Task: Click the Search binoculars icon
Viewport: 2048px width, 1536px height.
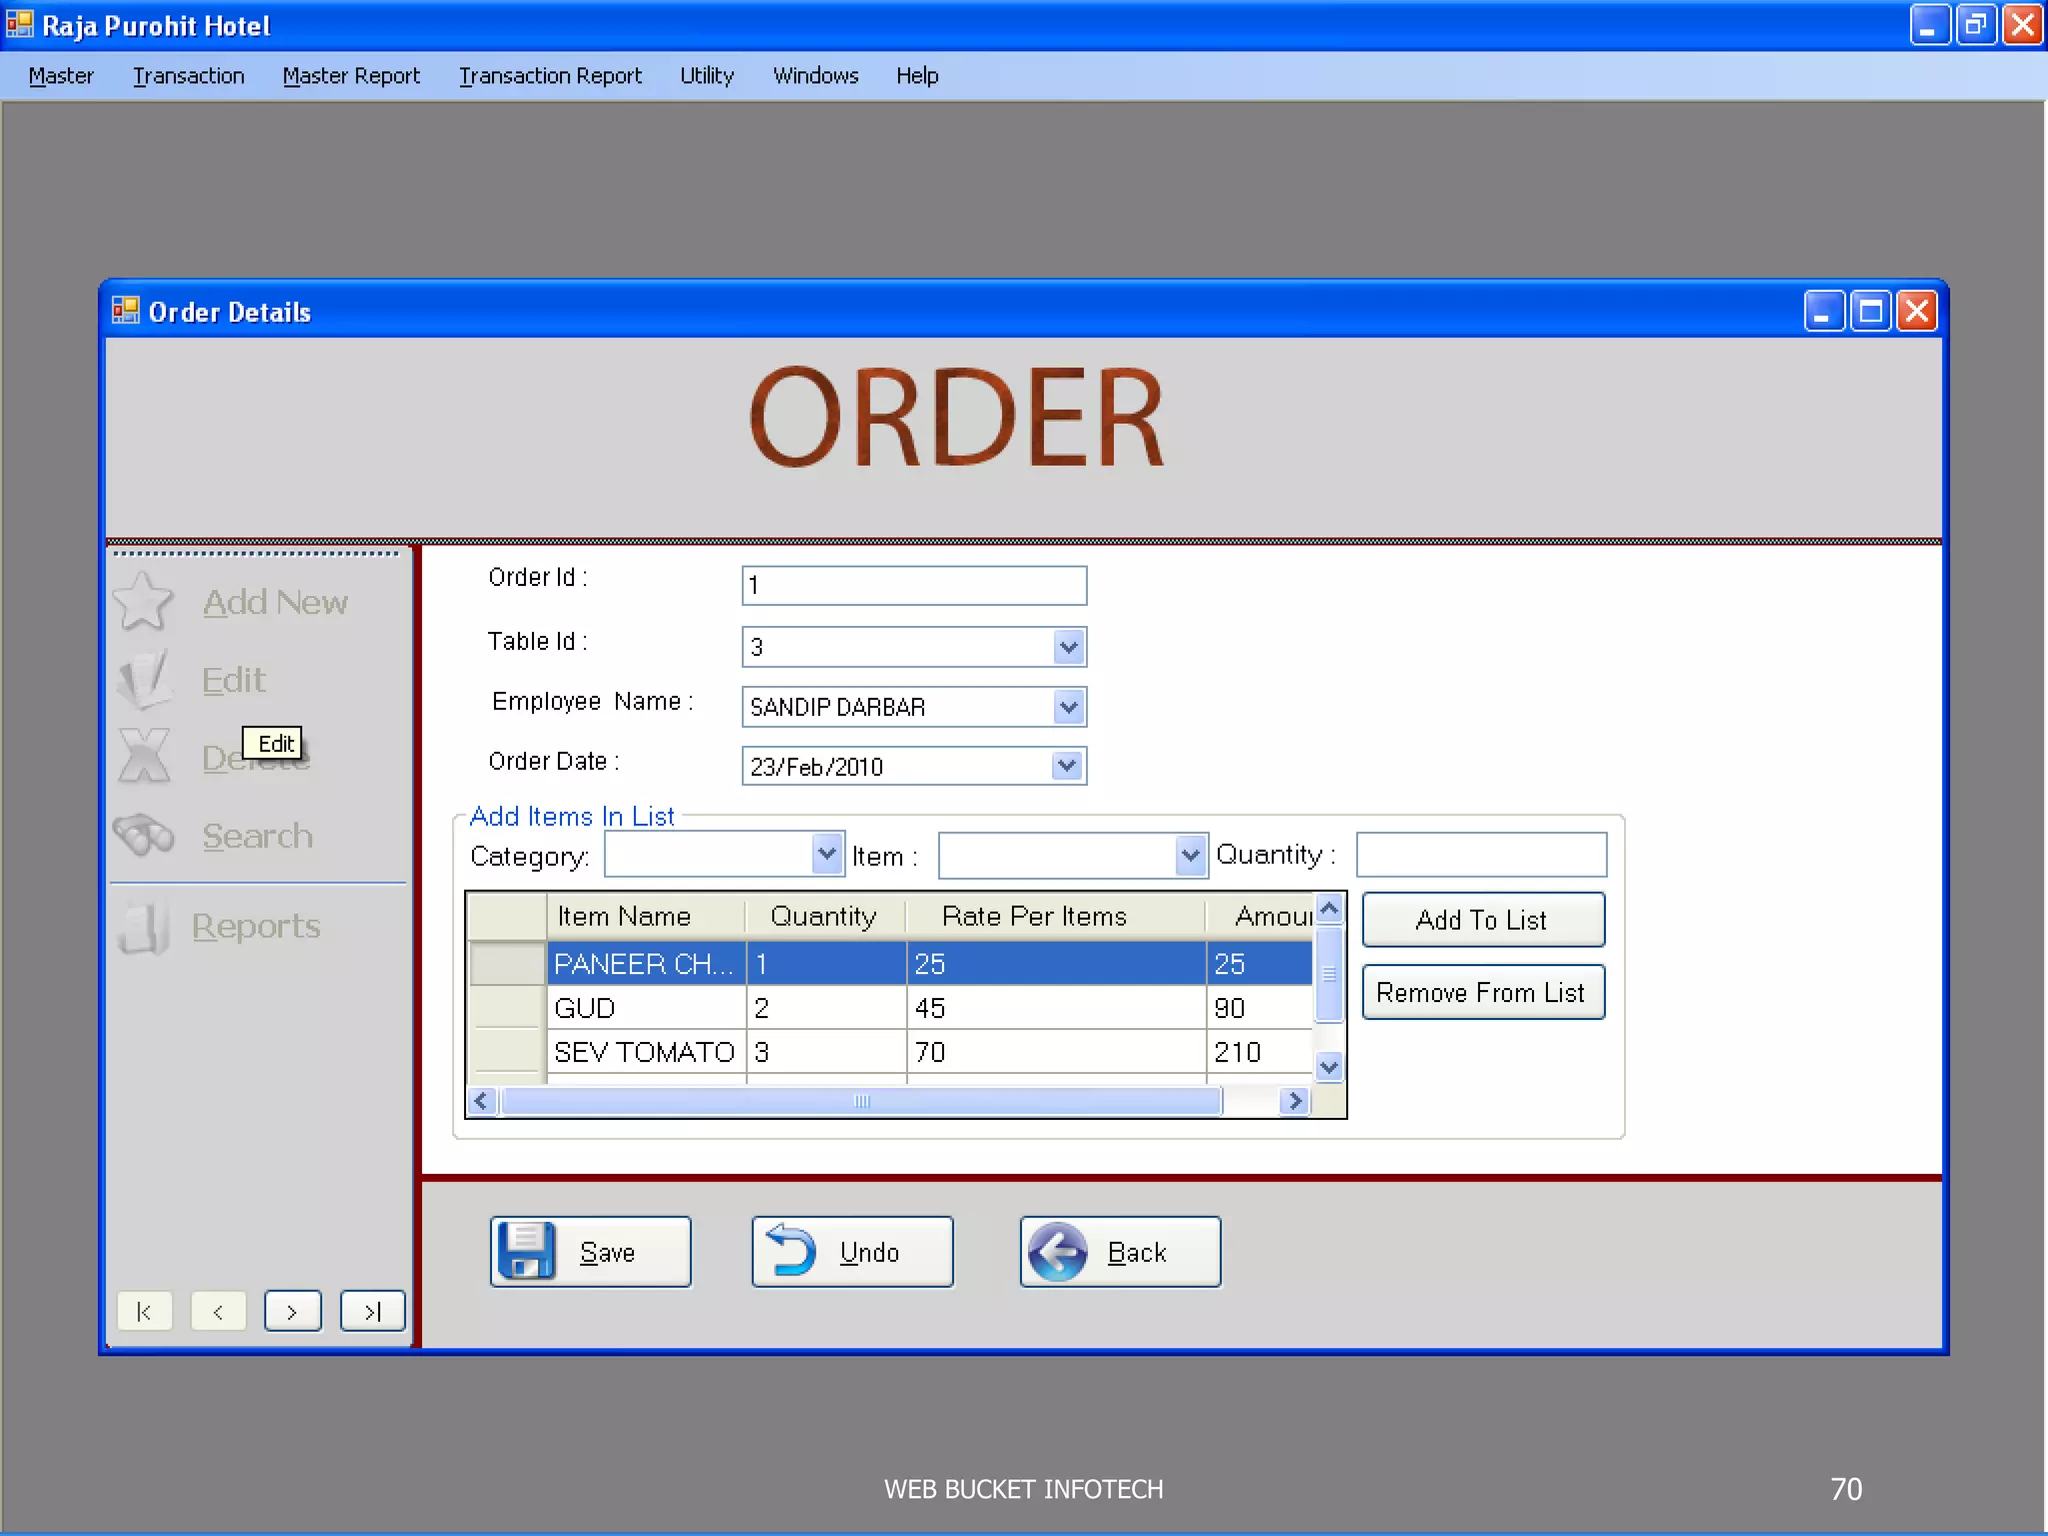Action: pos(144,835)
